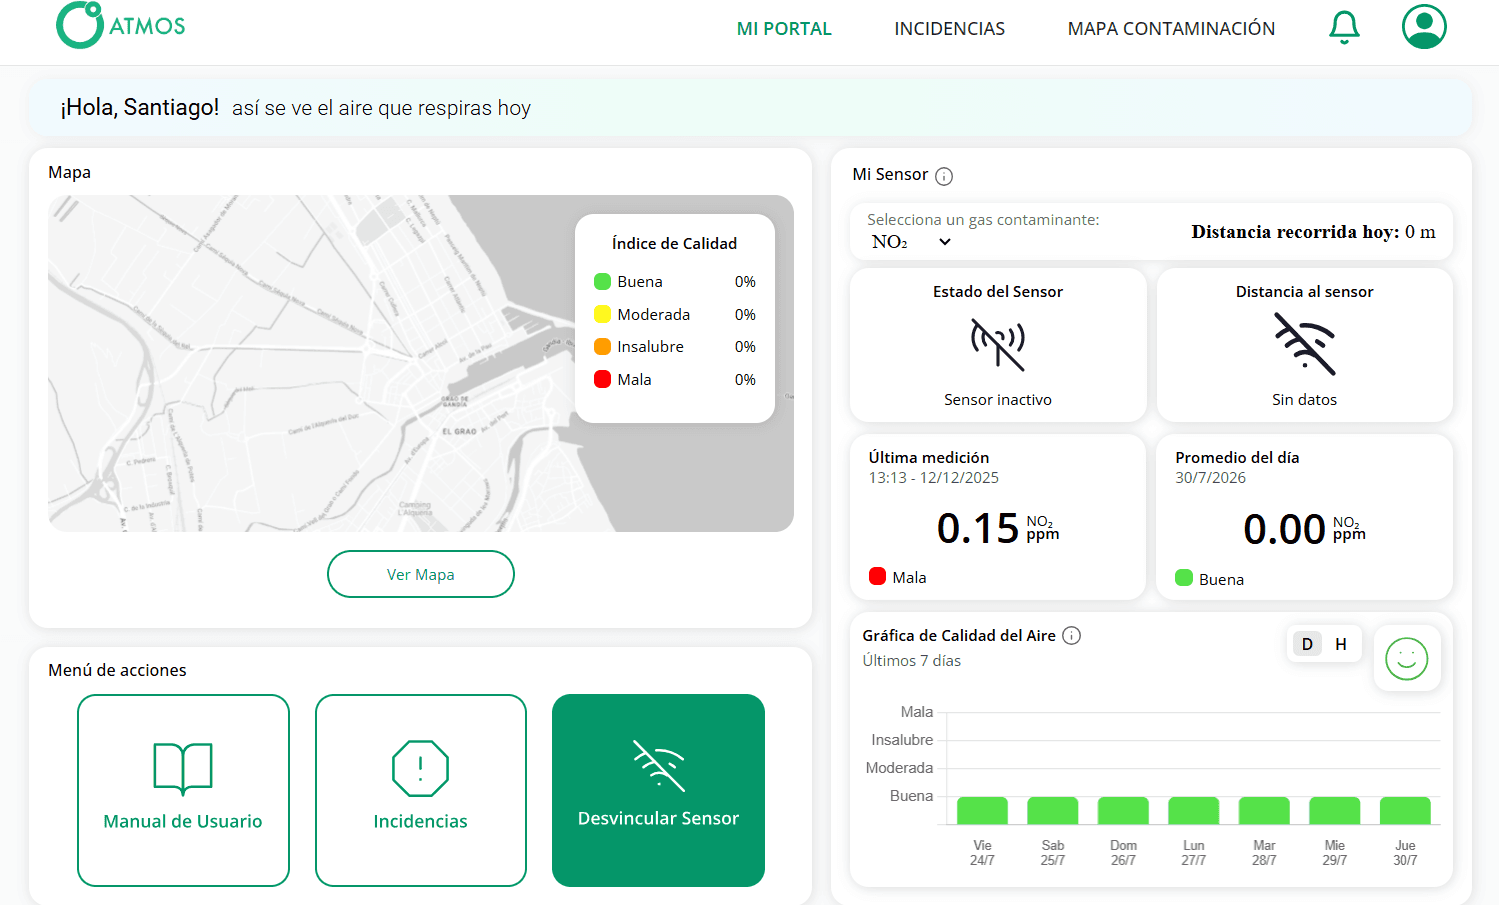The height and width of the screenshot is (905, 1499).
Task: Open MAPA CONTAMINACIÓN page
Action: [1171, 29]
